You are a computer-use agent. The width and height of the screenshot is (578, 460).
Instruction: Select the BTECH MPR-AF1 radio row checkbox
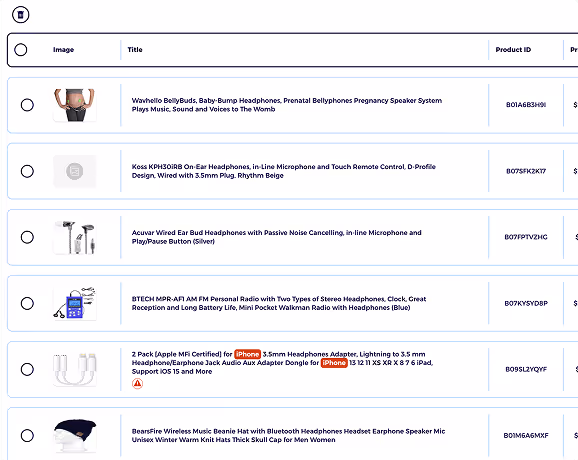pyautogui.click(x=27, y=303)
